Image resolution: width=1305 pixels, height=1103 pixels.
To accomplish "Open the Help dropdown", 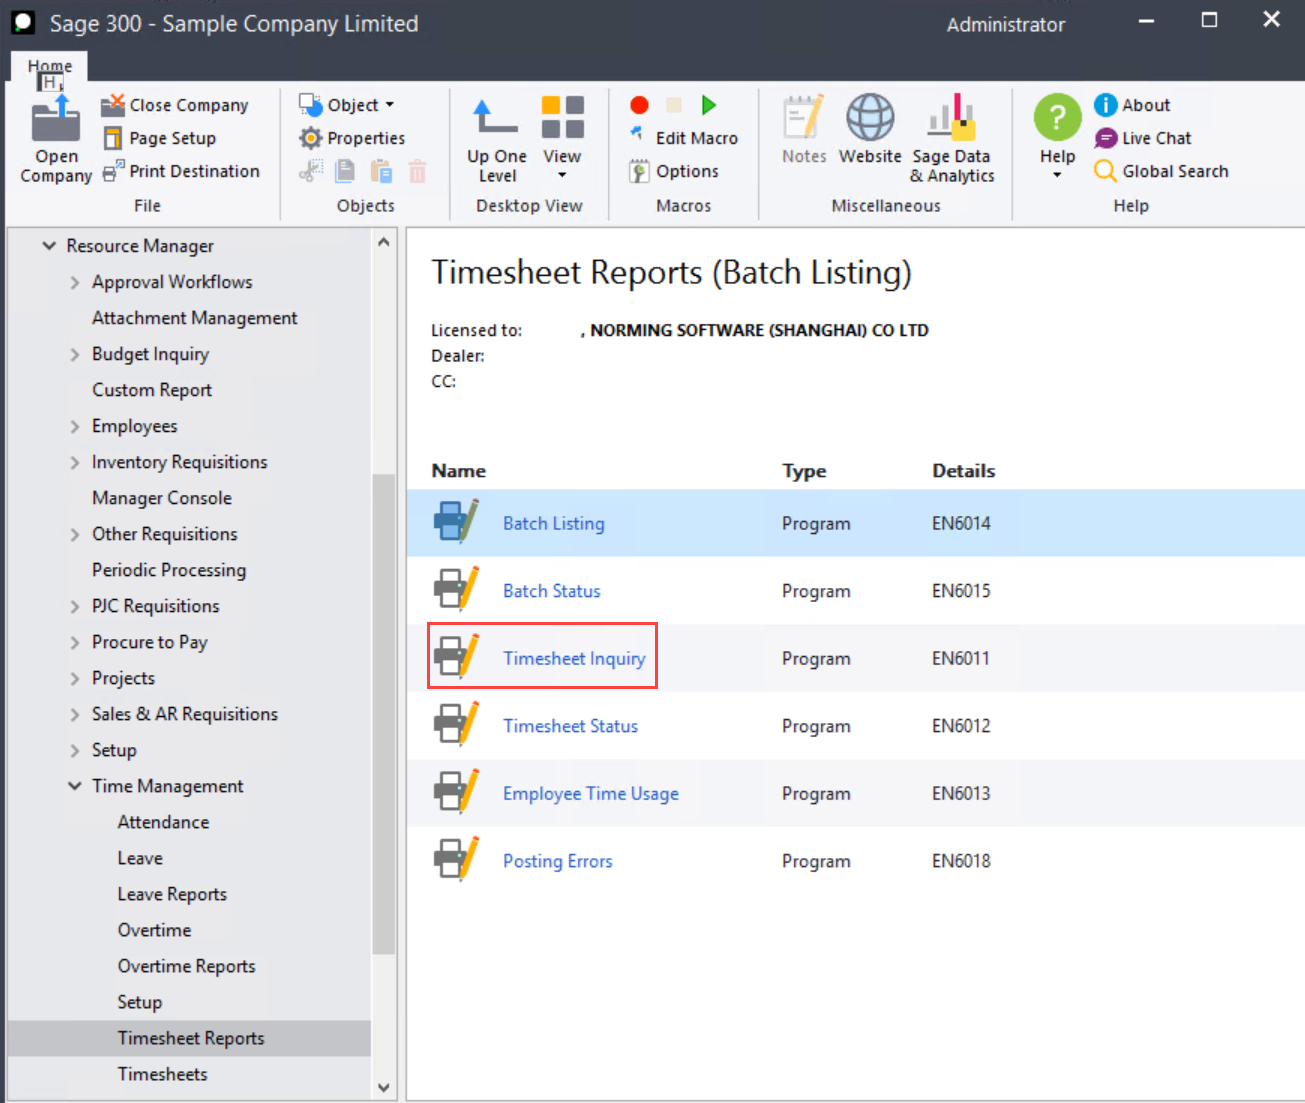I will [1057, 138].
